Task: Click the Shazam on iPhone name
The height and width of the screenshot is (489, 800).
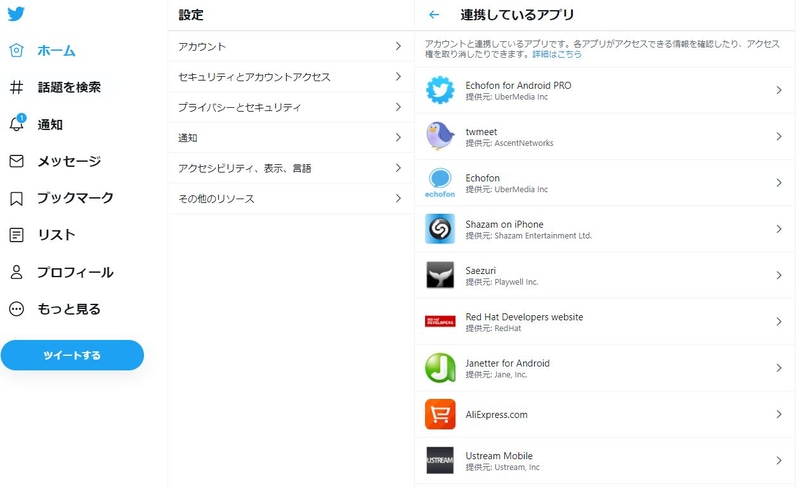Action: (x=504, y=224)
